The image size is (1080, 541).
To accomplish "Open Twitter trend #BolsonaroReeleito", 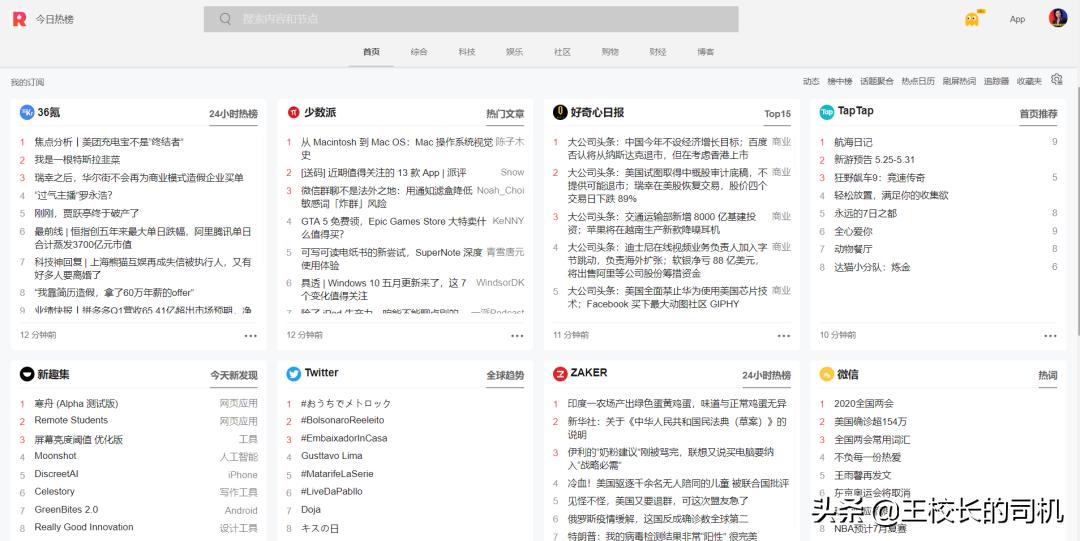I will (x=342, y=420).
